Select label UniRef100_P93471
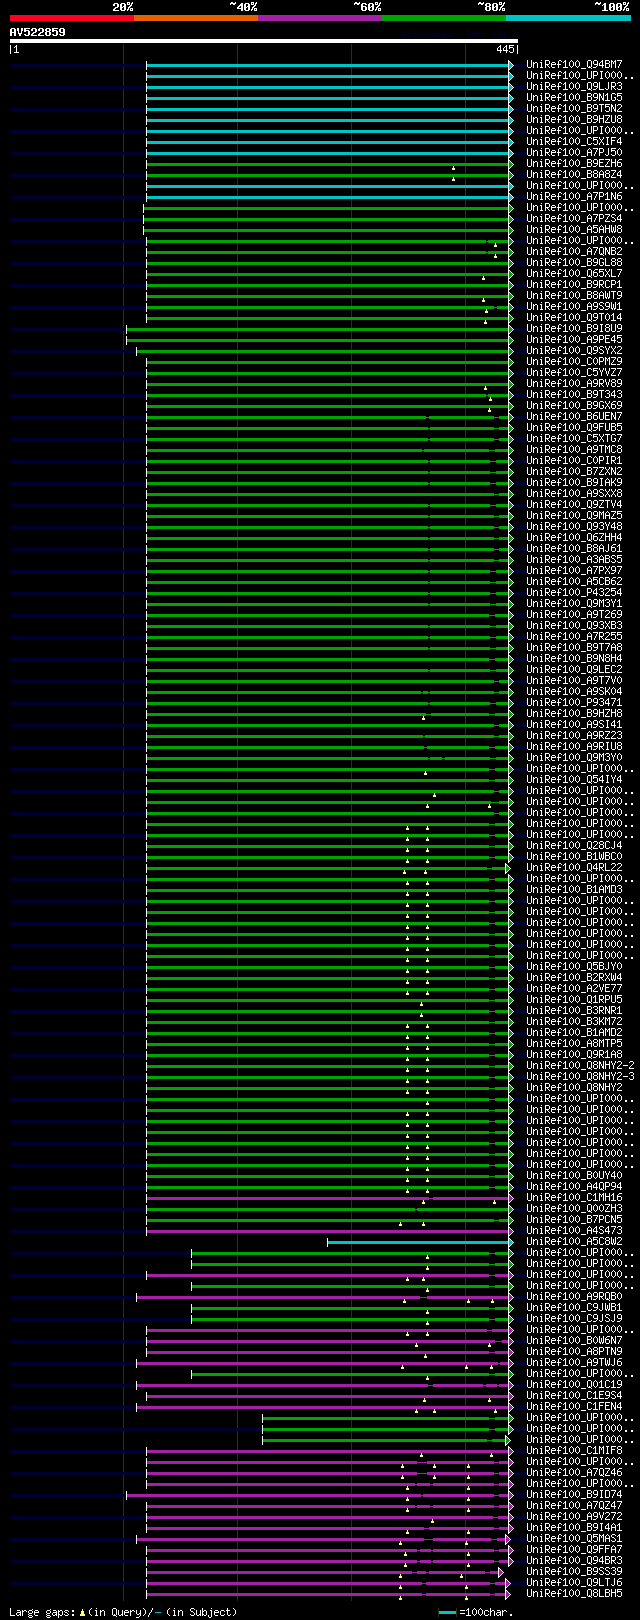The width and height of the screenshot is (640, 1620). pos(574,703)
